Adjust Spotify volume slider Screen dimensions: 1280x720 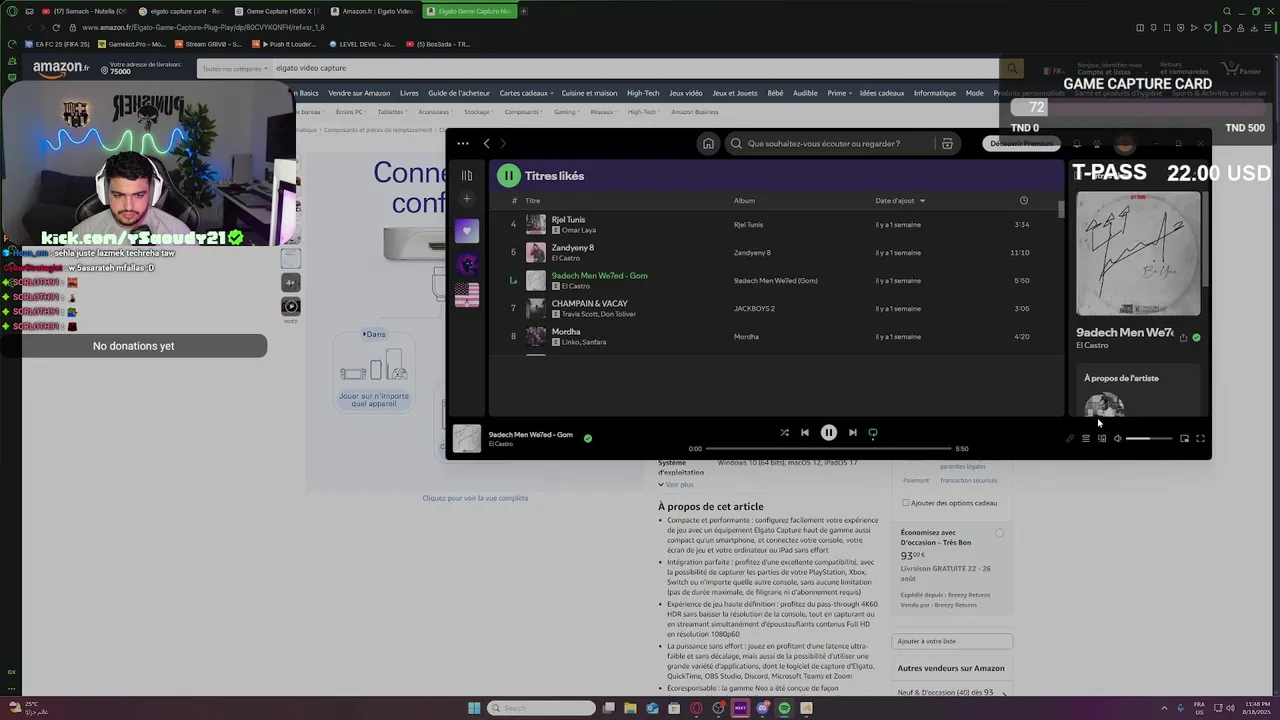(x=1148, y=438)
